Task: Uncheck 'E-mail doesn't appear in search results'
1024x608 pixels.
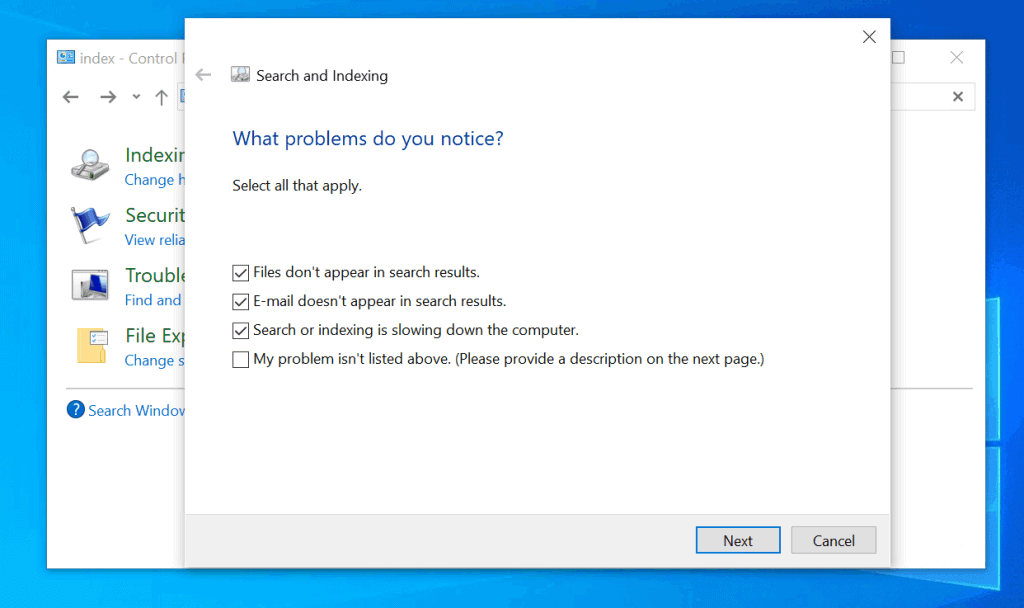Action: click(240, 301)
